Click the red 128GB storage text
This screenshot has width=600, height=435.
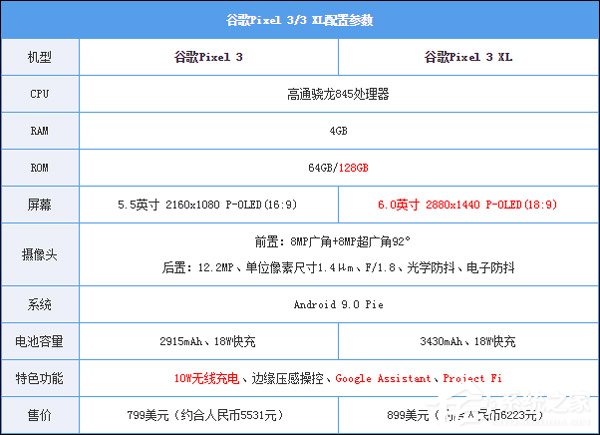(x=354, y=166)
